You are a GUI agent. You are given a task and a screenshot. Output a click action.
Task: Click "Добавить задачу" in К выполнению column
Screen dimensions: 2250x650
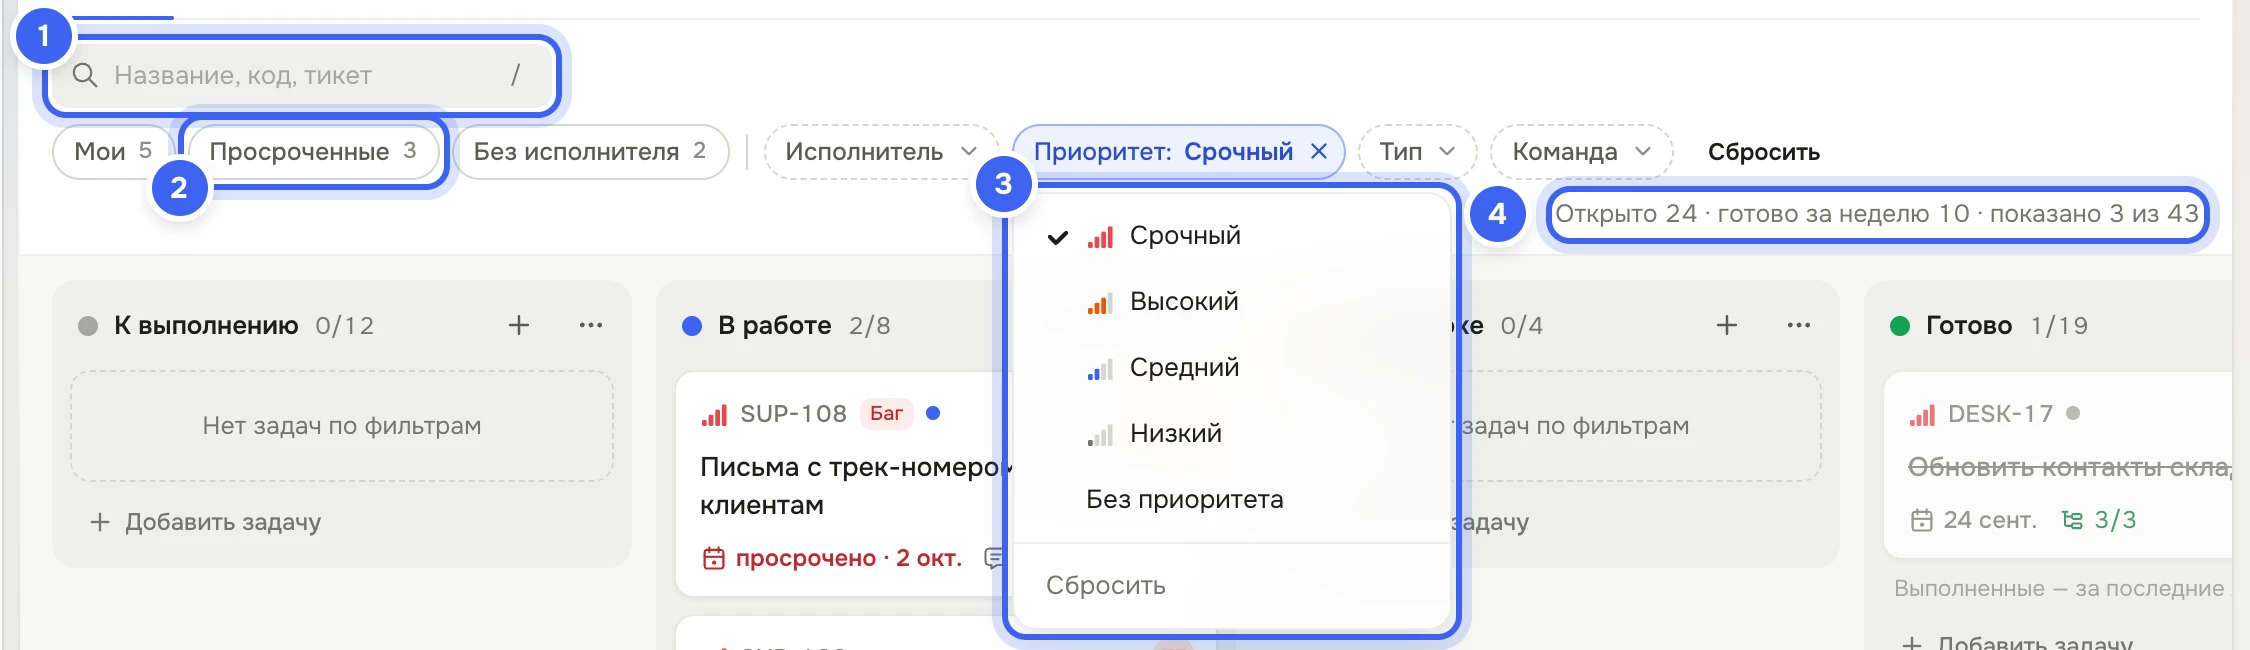(206, 522)
